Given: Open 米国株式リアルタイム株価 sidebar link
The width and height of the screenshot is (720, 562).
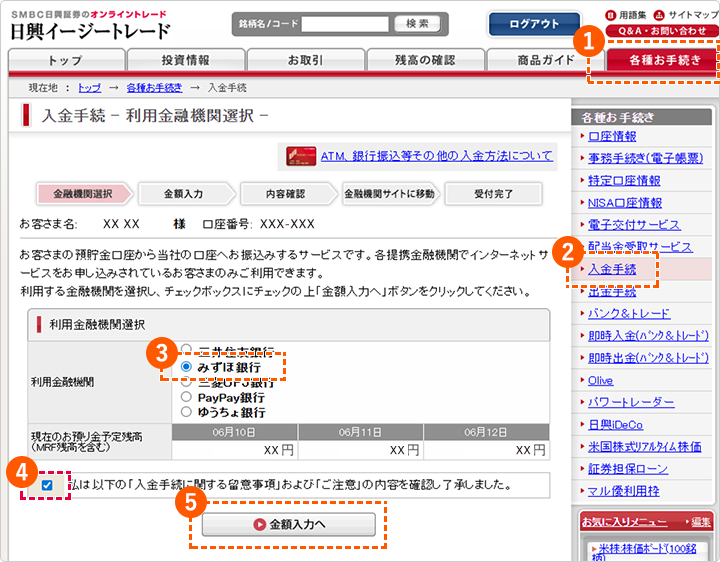Looking at the screenshot, I should [645, 447].
